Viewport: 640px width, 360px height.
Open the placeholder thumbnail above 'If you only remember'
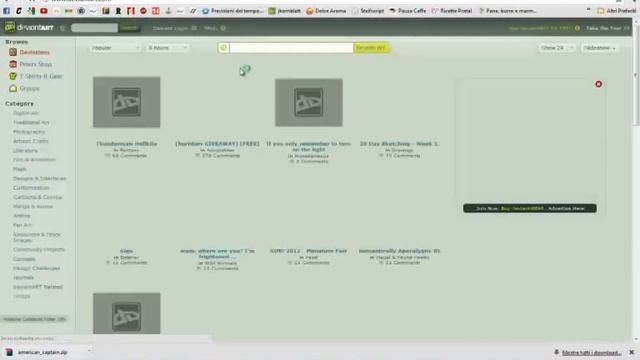pyautogui.click(x=309, y=102)
